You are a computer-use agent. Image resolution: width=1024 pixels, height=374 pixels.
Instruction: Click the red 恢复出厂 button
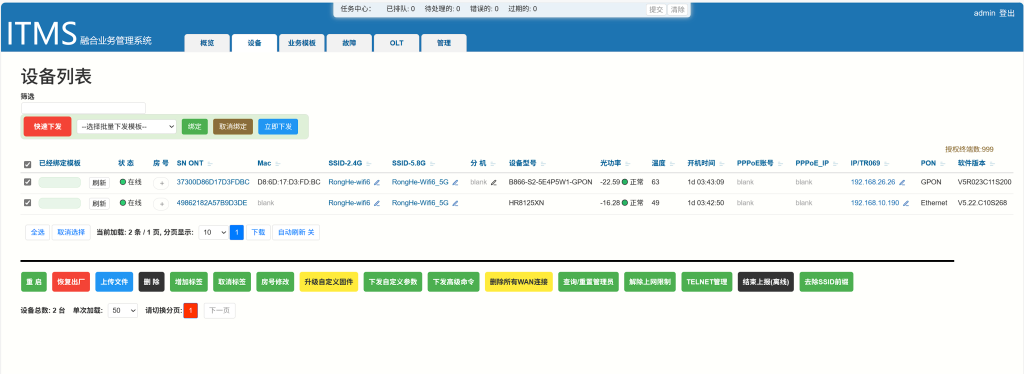71,282
